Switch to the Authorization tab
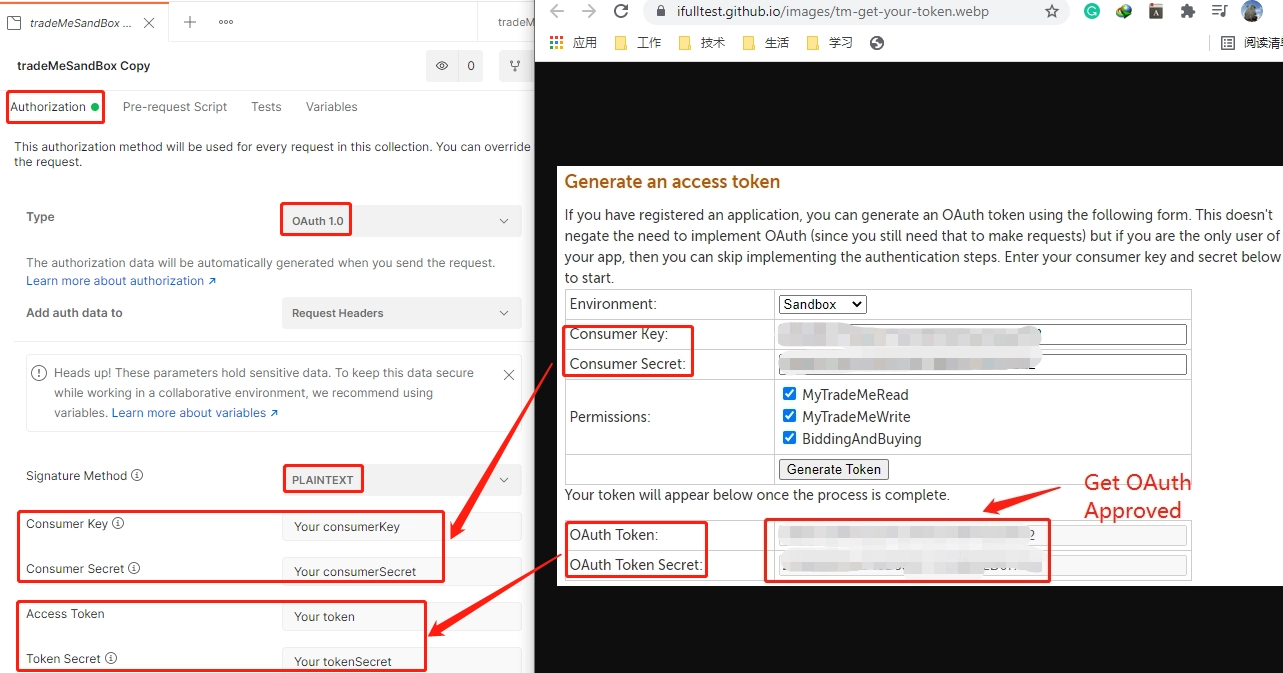This screenshot has width=1283, height=673. click(55, 107)
